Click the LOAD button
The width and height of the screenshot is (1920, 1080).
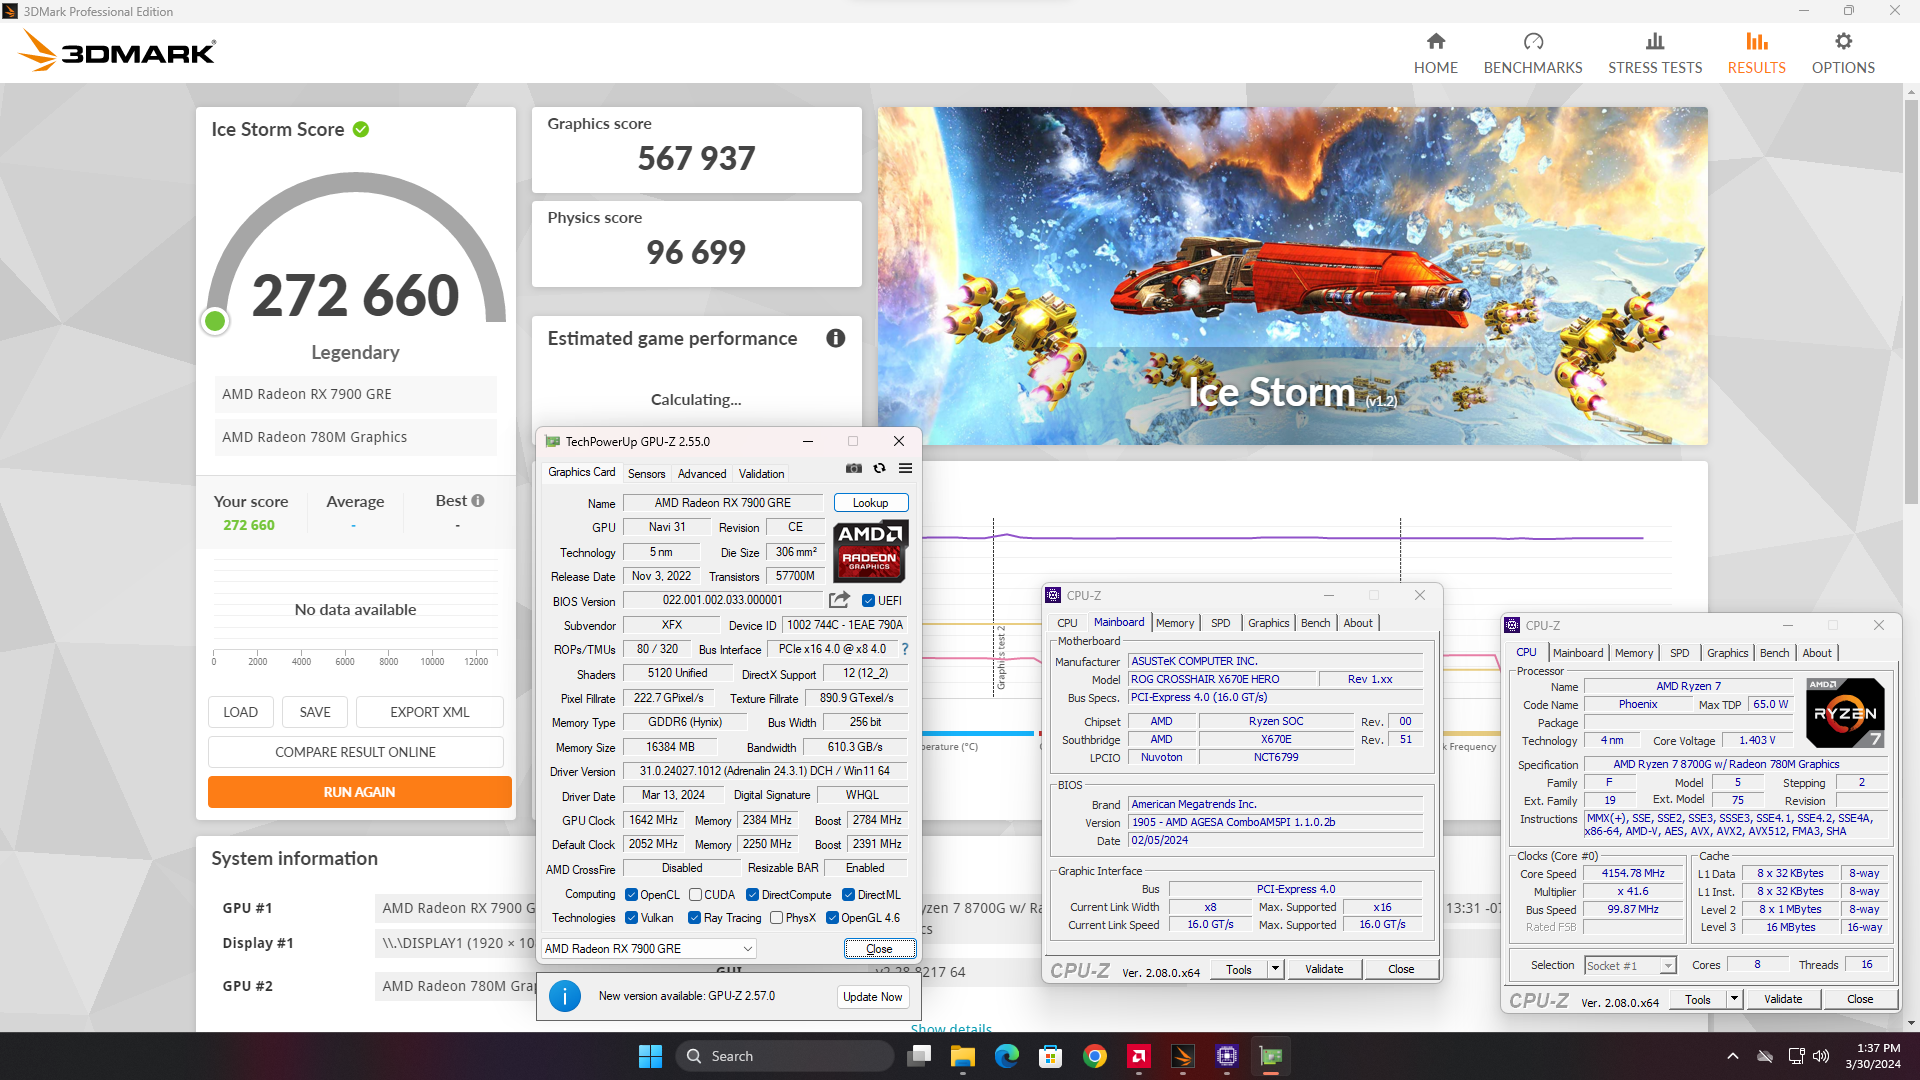click(240, 712)
